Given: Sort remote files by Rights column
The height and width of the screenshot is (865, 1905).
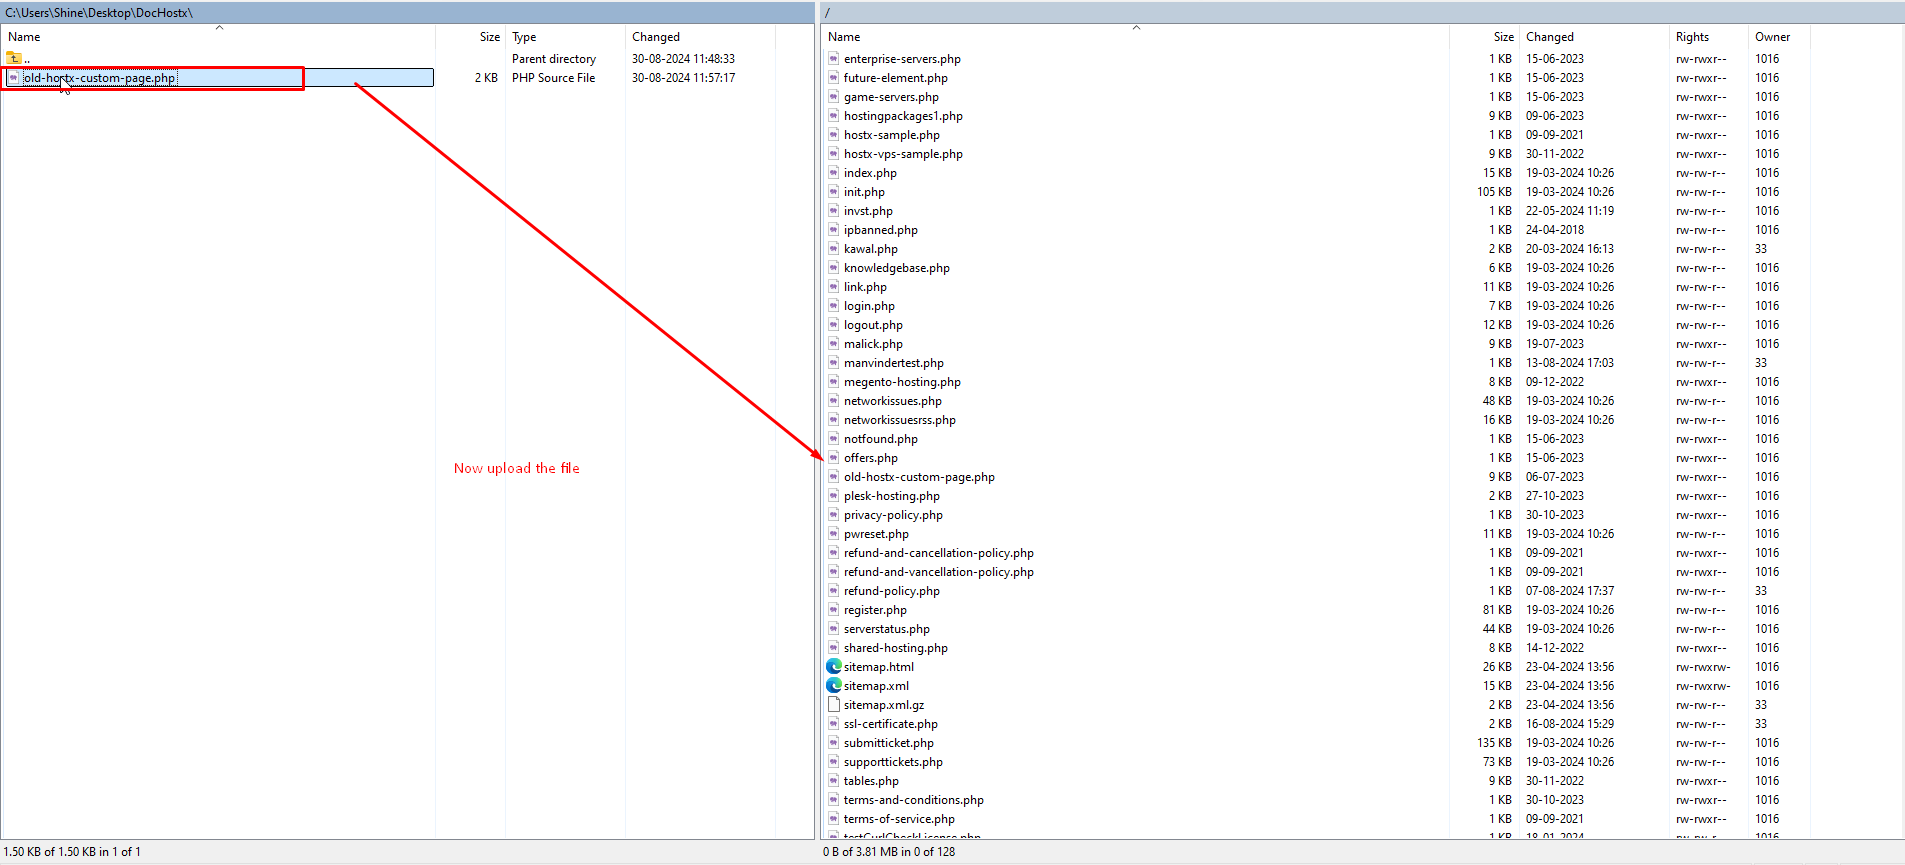Looking at the screenshot, I should [x=1692, y=37].
